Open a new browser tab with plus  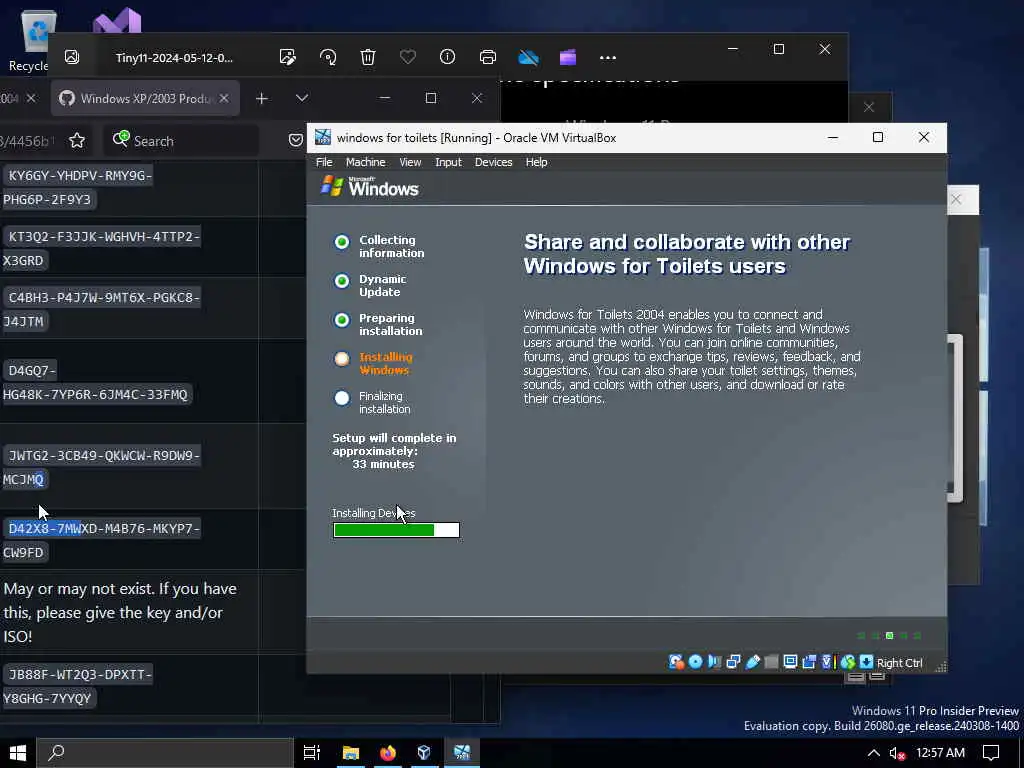click(261, 98)
